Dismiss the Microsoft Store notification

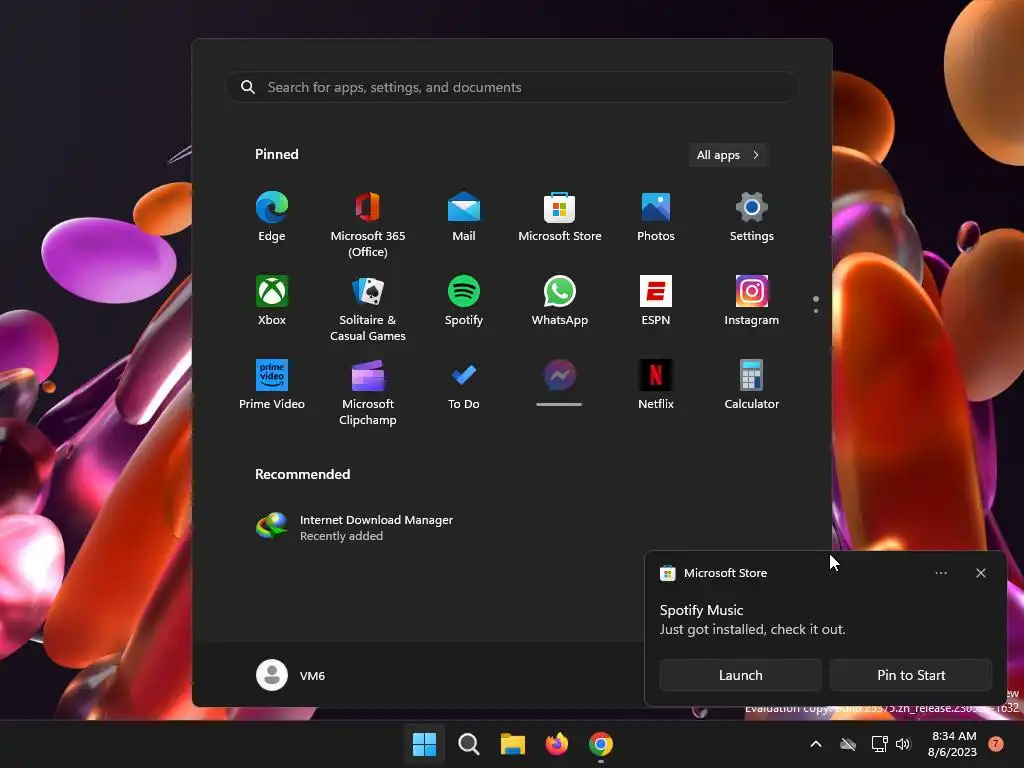(x=981, y=573)
